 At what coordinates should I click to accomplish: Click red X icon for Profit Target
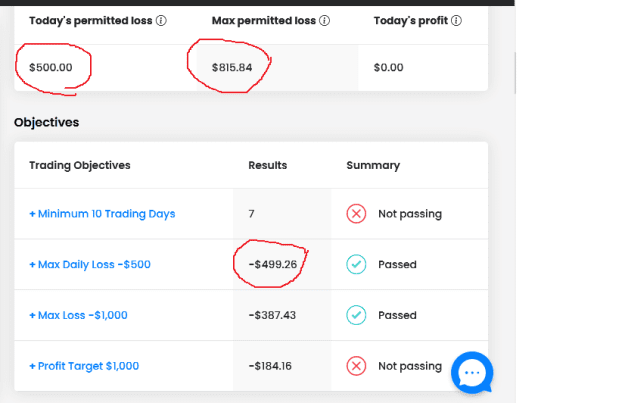tap(356, 366)
